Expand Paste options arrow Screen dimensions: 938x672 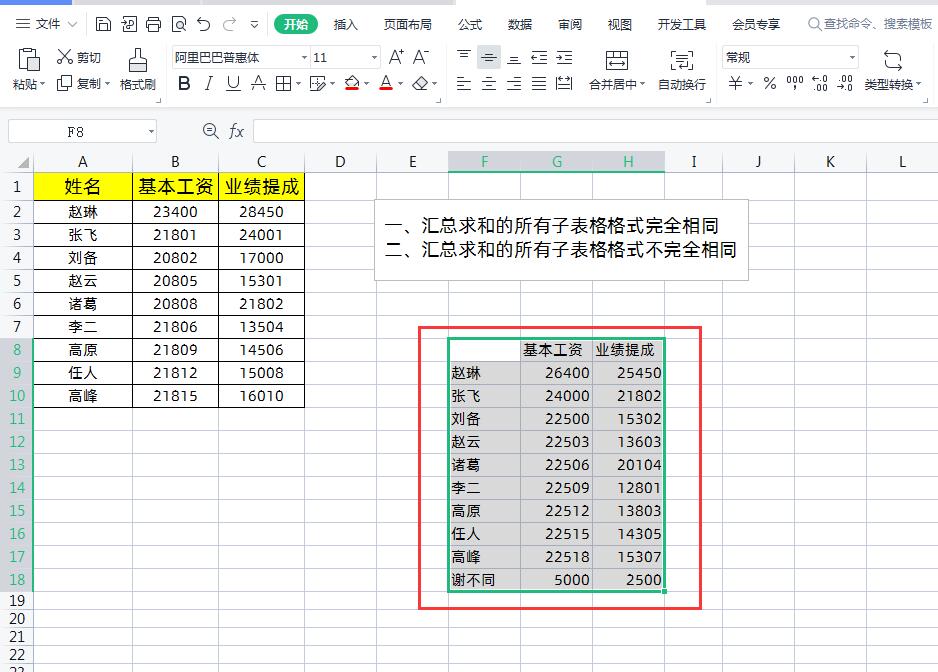[42, 84]
